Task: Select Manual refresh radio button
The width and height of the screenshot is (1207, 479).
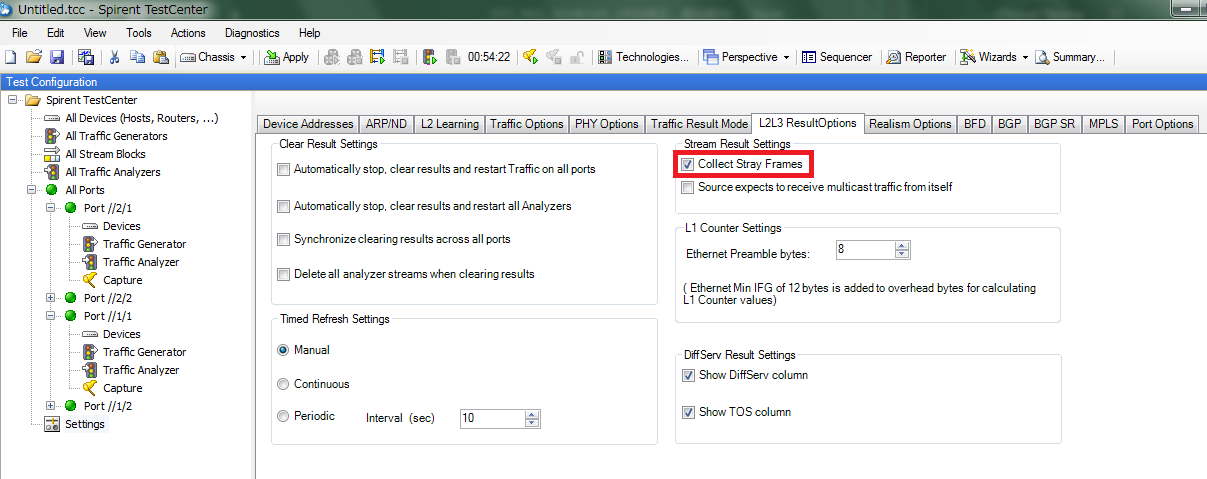Action: [x=283, y=350]
